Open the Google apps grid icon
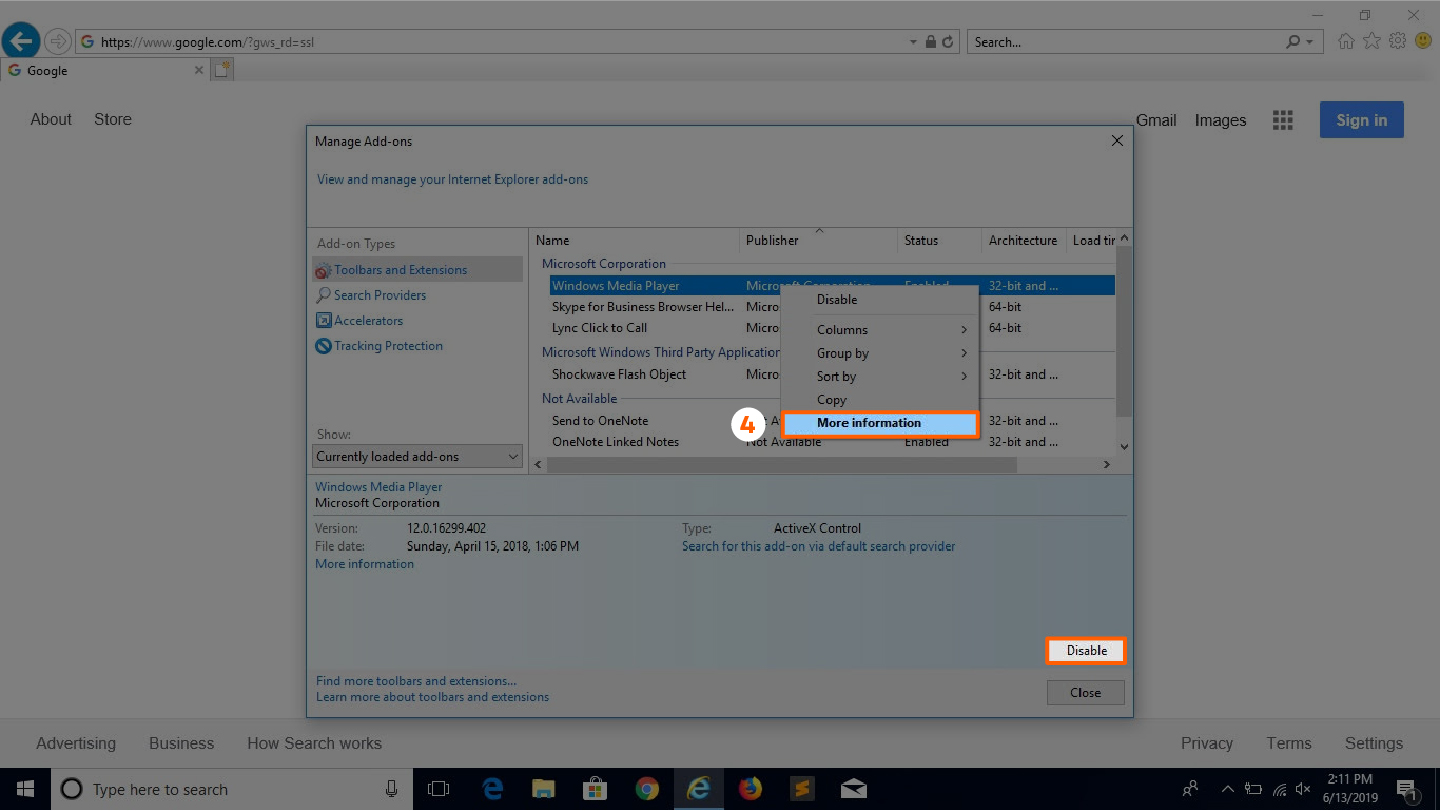Image resolution: width=1440 pixels, height=811 pixels. (x=1283, y=120)
